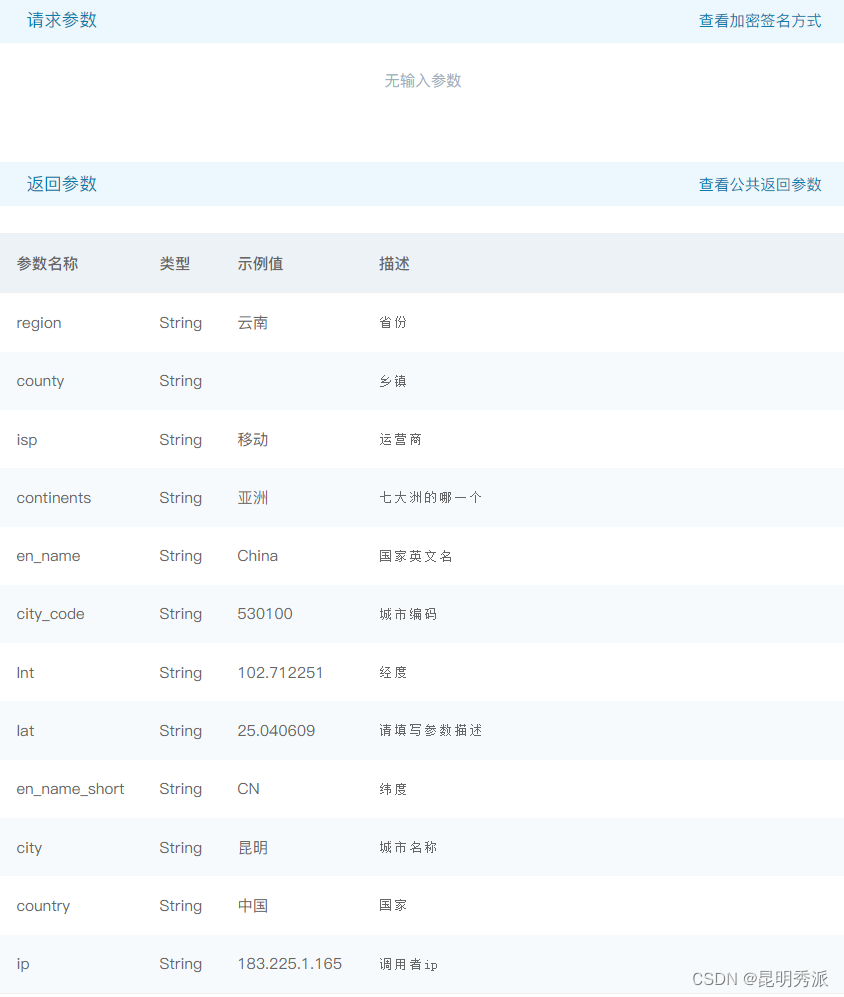This screenshot has width=844, height=997.
Task: Click the description 城市编码
Action: point(408,614)
